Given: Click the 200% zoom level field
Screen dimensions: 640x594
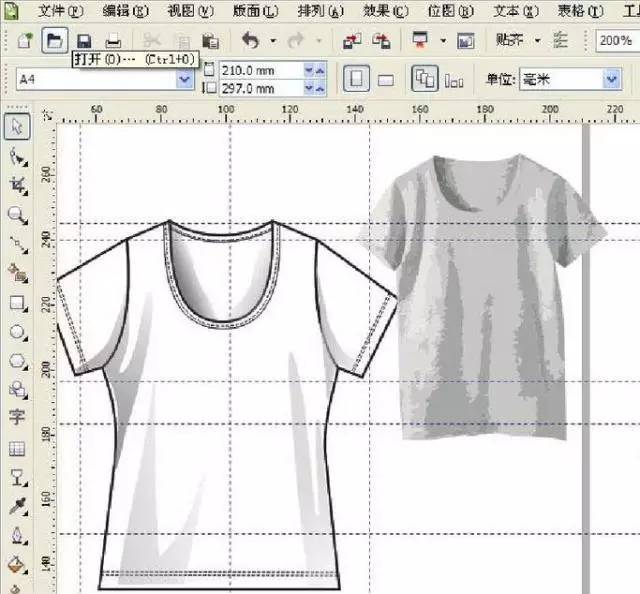Looking at the screenshot, I should (x=614, y=41).
